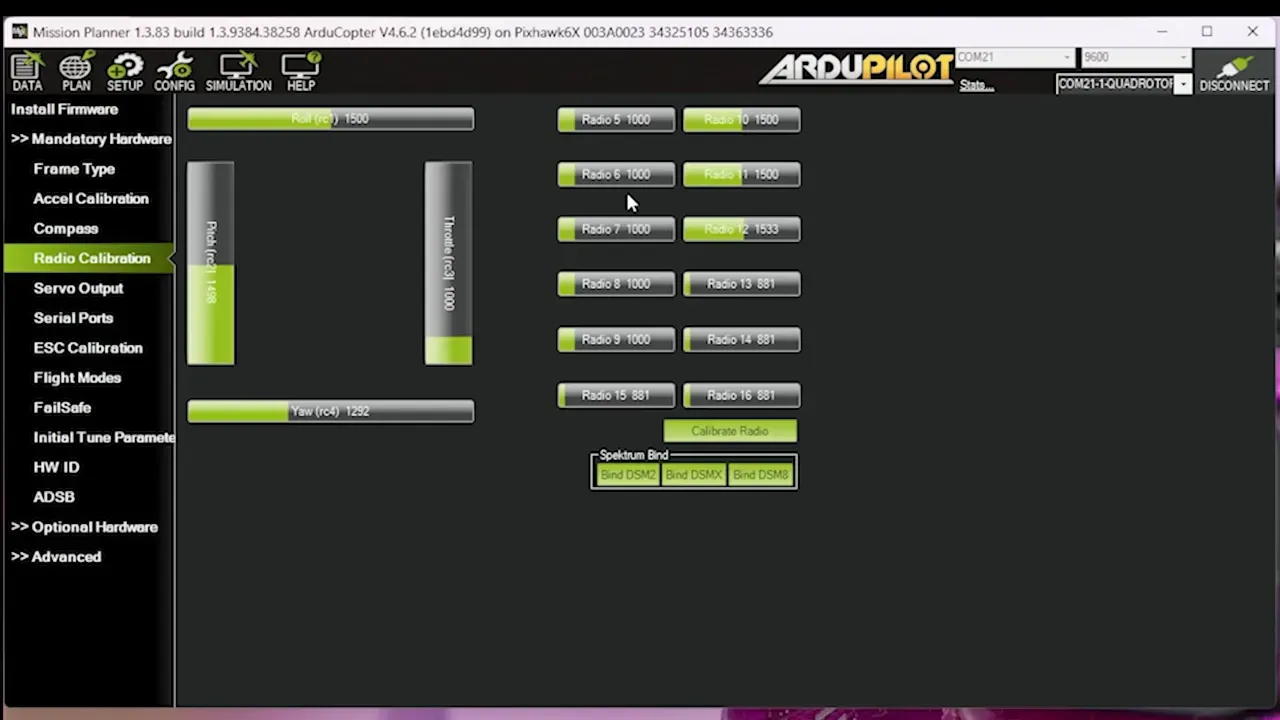This screenshot has height=720, width=1280.
Task: Click the Roll (rc1) channel bar
Action: [330, 119]
